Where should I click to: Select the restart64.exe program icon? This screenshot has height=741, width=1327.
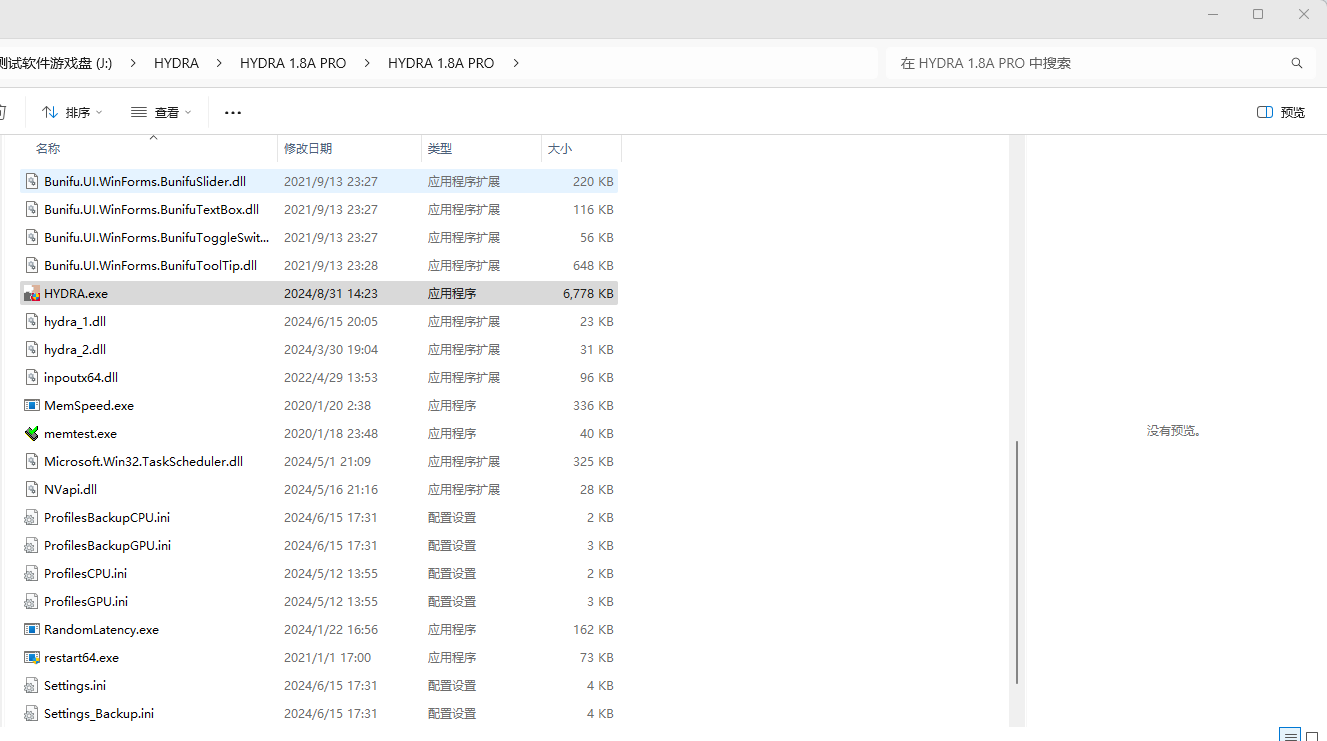coord(32,658)
